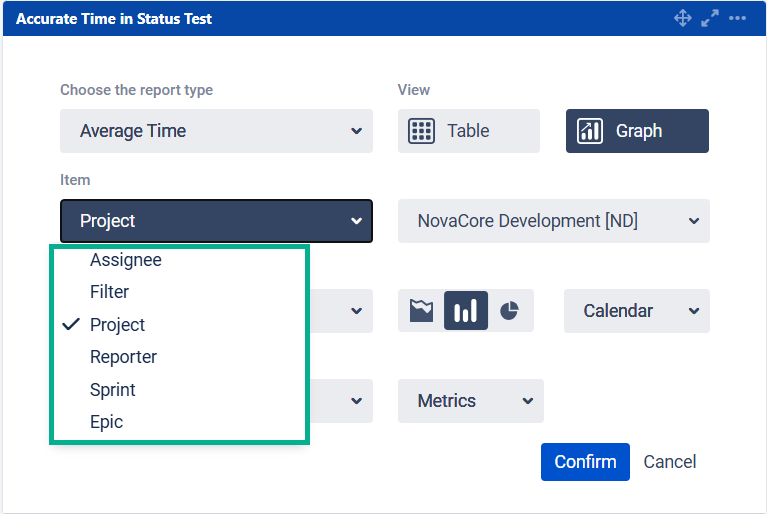The image size is (767, 514).
Task: Click the expand to fullscreen icon
Action: (710, 19)
